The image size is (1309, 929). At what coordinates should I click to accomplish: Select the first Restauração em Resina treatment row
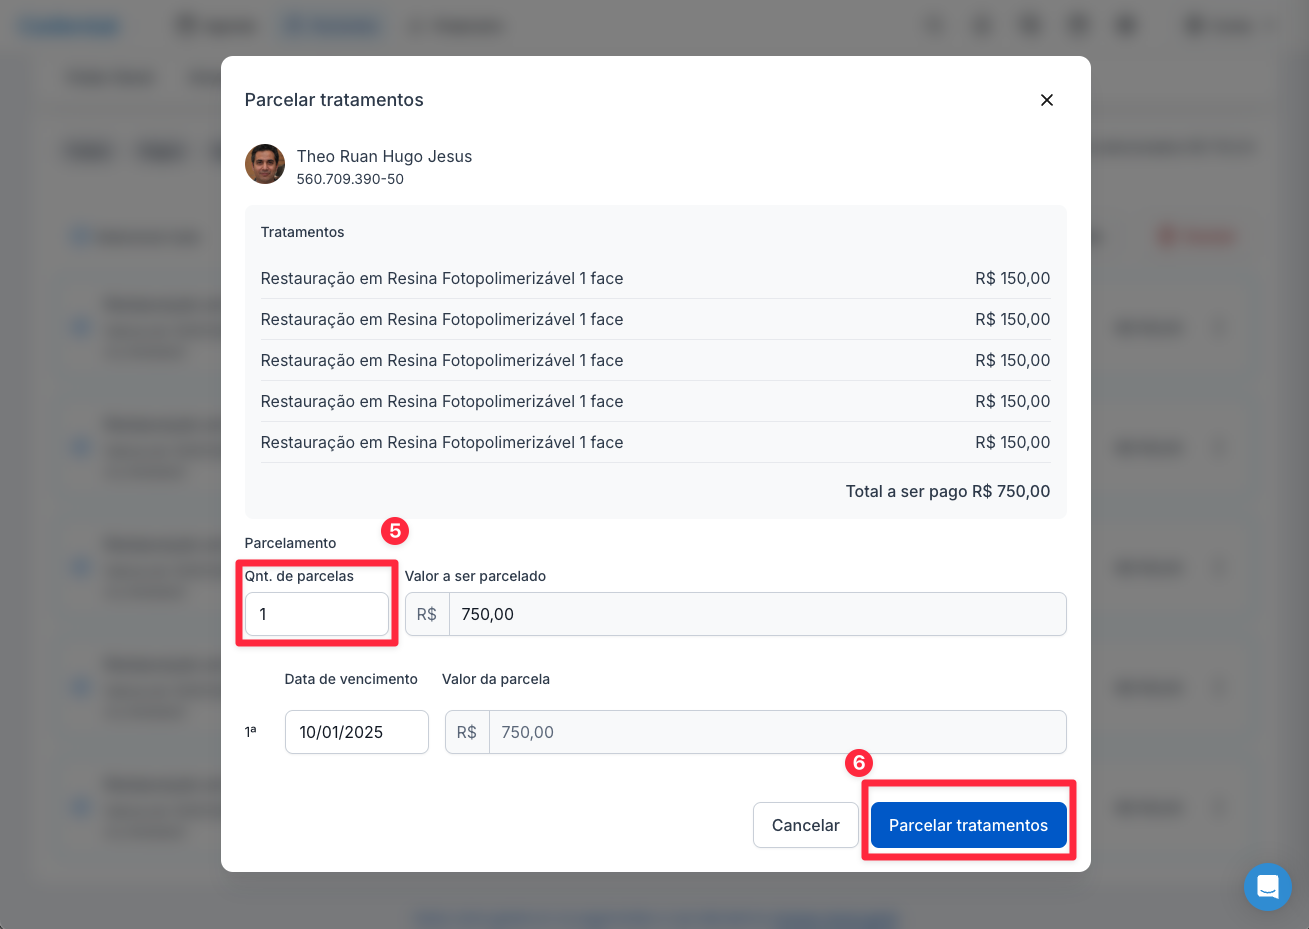[442, 278]
